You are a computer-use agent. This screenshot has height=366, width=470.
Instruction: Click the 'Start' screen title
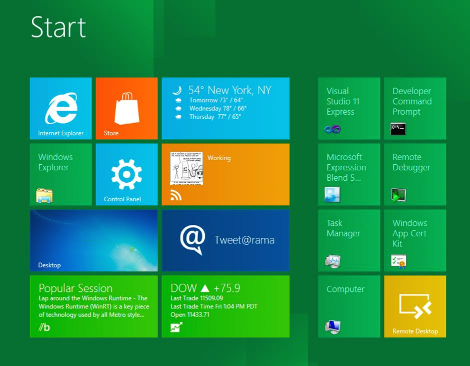58,27
